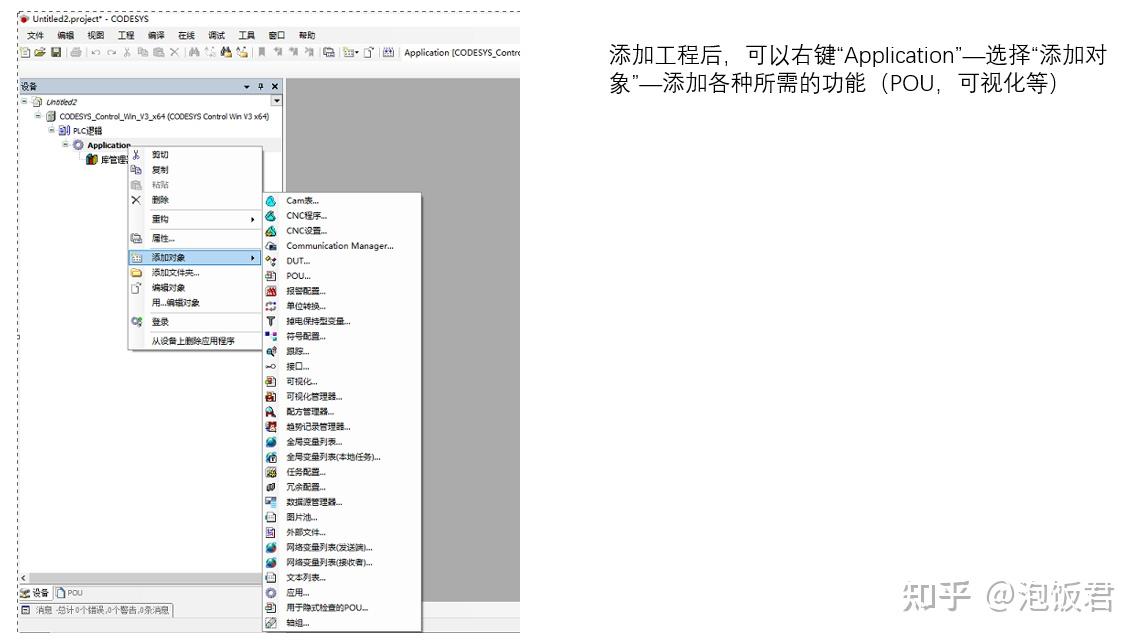Expand the "重构" context menu submenu
Screen dimensions: 1143x642
[160, 218]
